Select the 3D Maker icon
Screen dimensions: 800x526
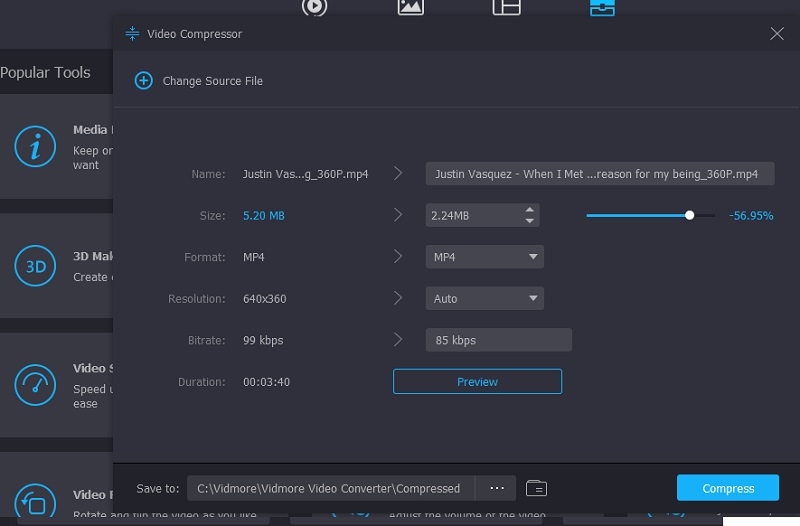[x=35, y=266]
